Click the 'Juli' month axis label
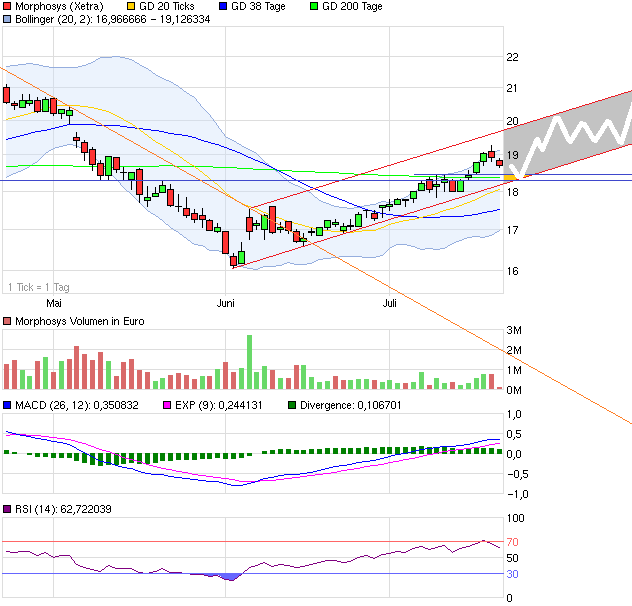632x606 pixels. click(x=390, y=303)
